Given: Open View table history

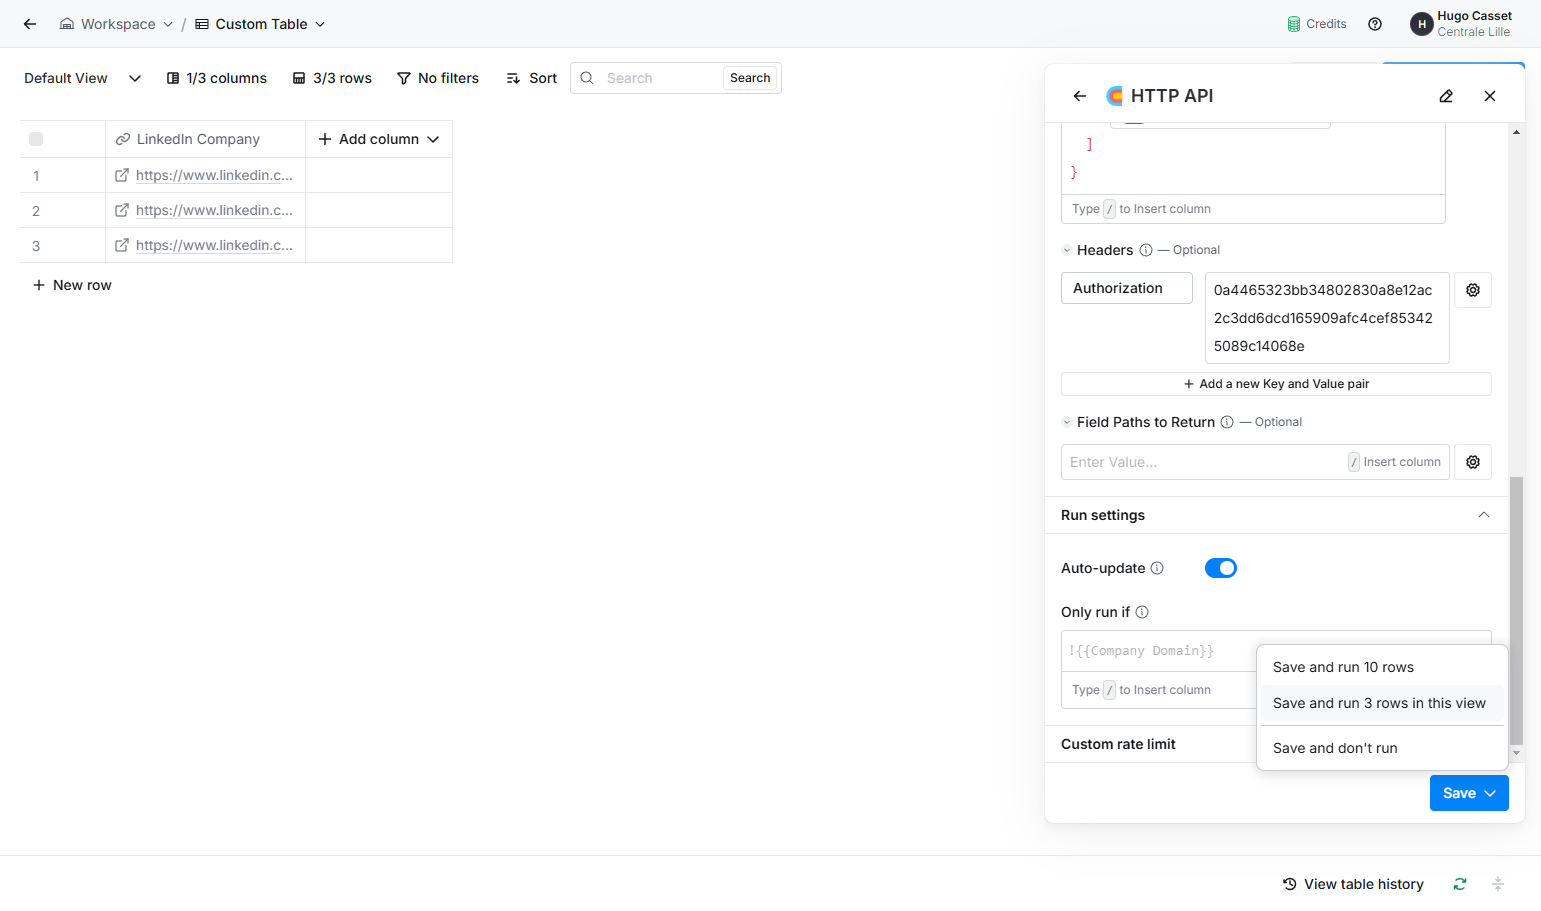Looking at the screenshot, I should click(1353, 884).
